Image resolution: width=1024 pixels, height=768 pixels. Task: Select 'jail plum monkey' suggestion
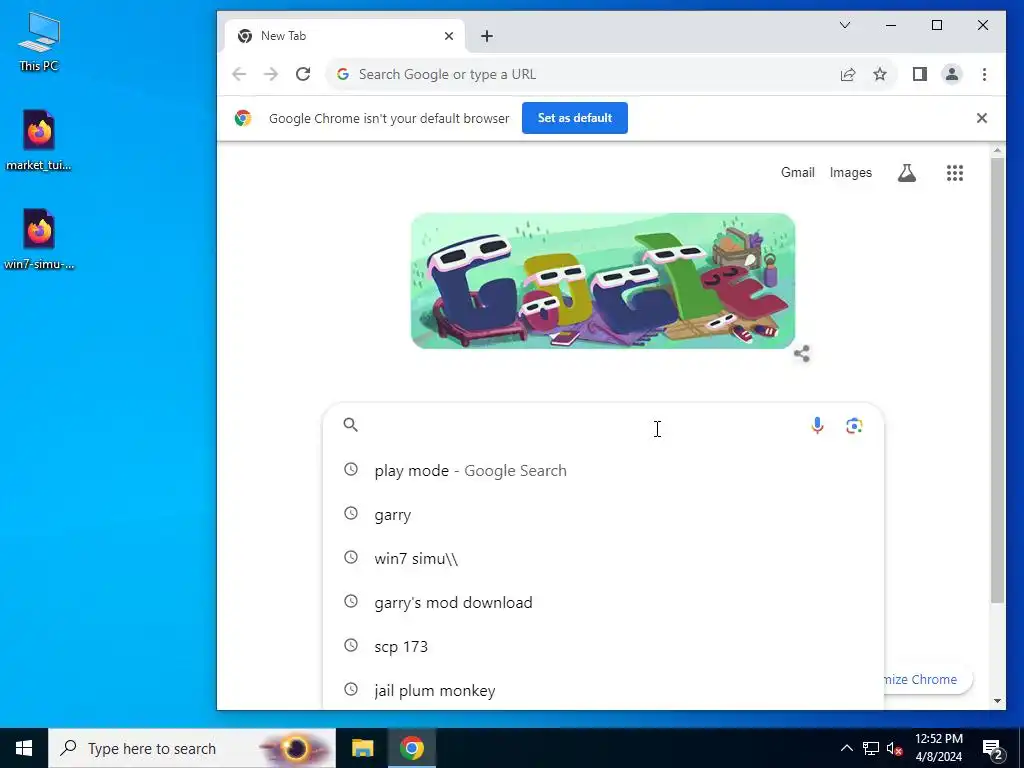(x=603, y=690)
